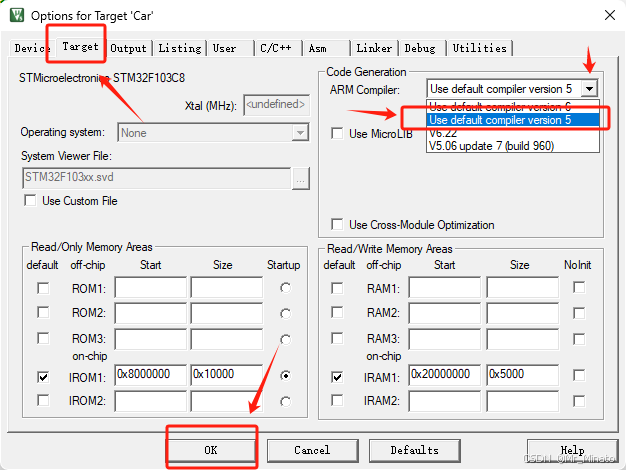Go to the Utilities tab
The image size is (626, 470).
pos(479,48)
